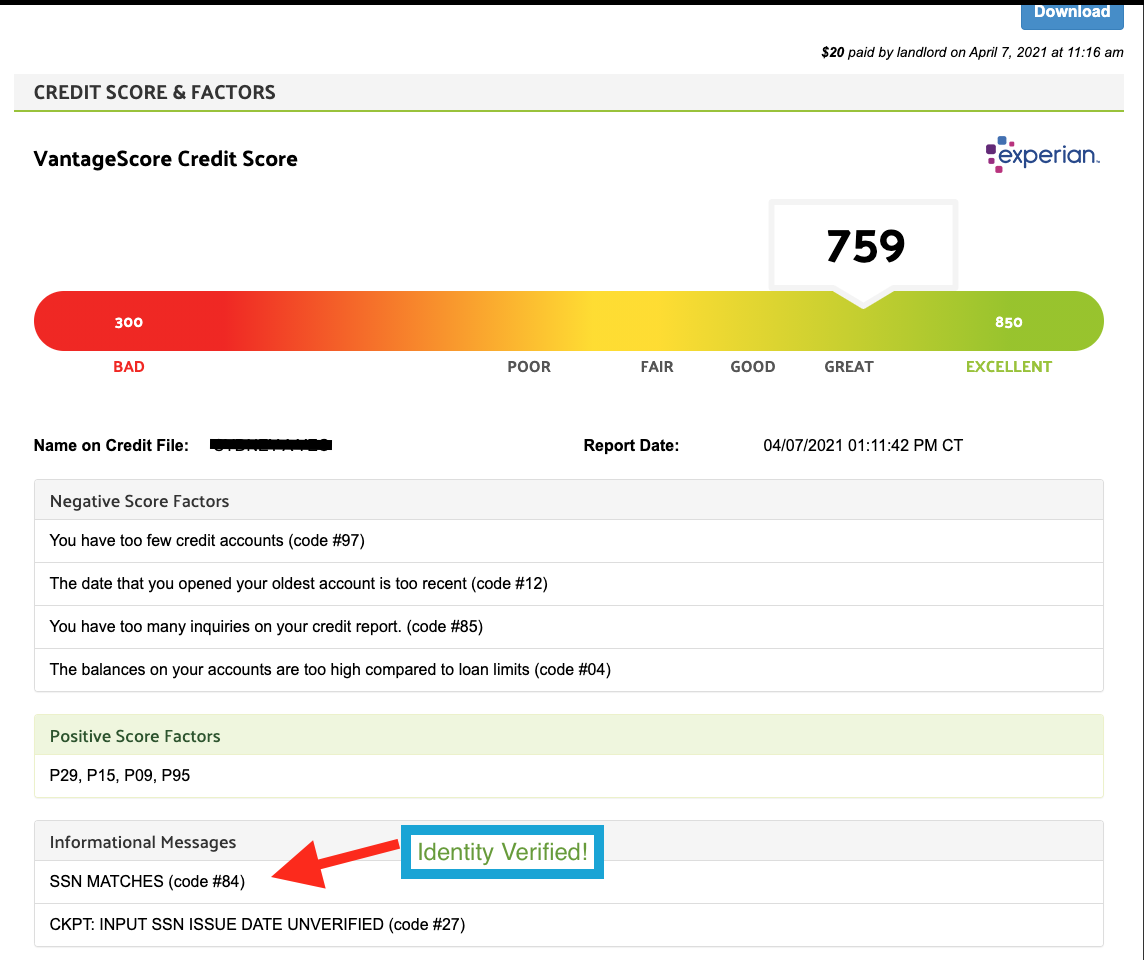Image resolution: width=1144 pixels, height=960 pixels.
Task: Click the EXCELLENT rating label
Action: [1008, 367]
